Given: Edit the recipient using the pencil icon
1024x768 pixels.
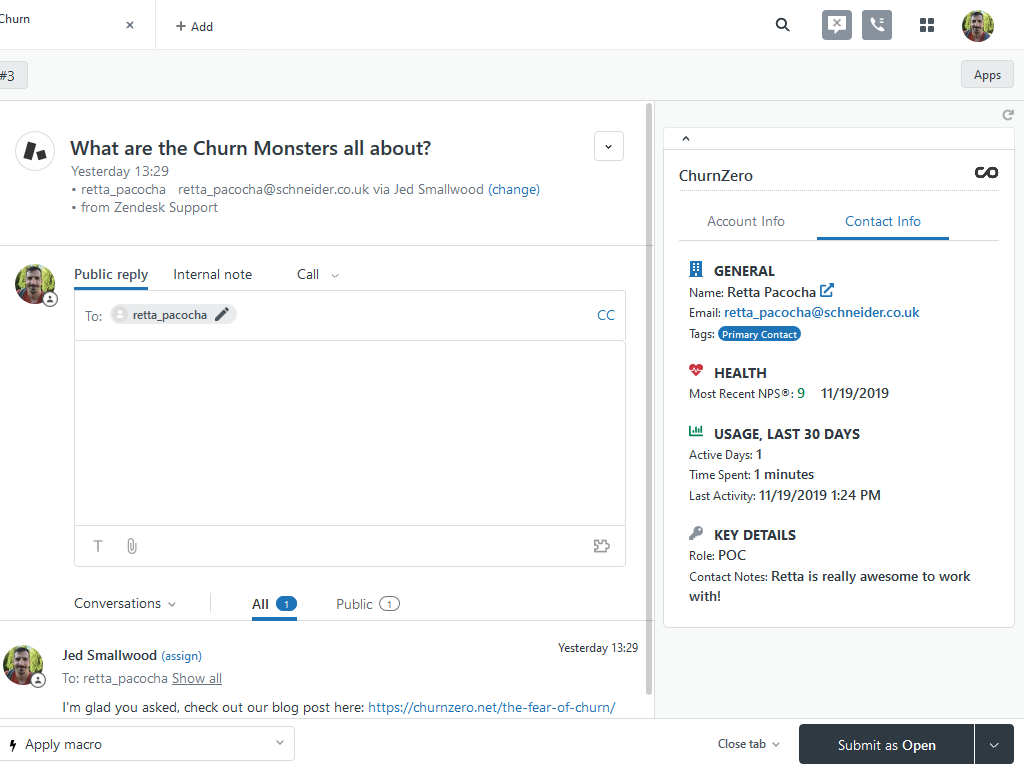Looking at the screenshot, I should click(x=219, y=313).
